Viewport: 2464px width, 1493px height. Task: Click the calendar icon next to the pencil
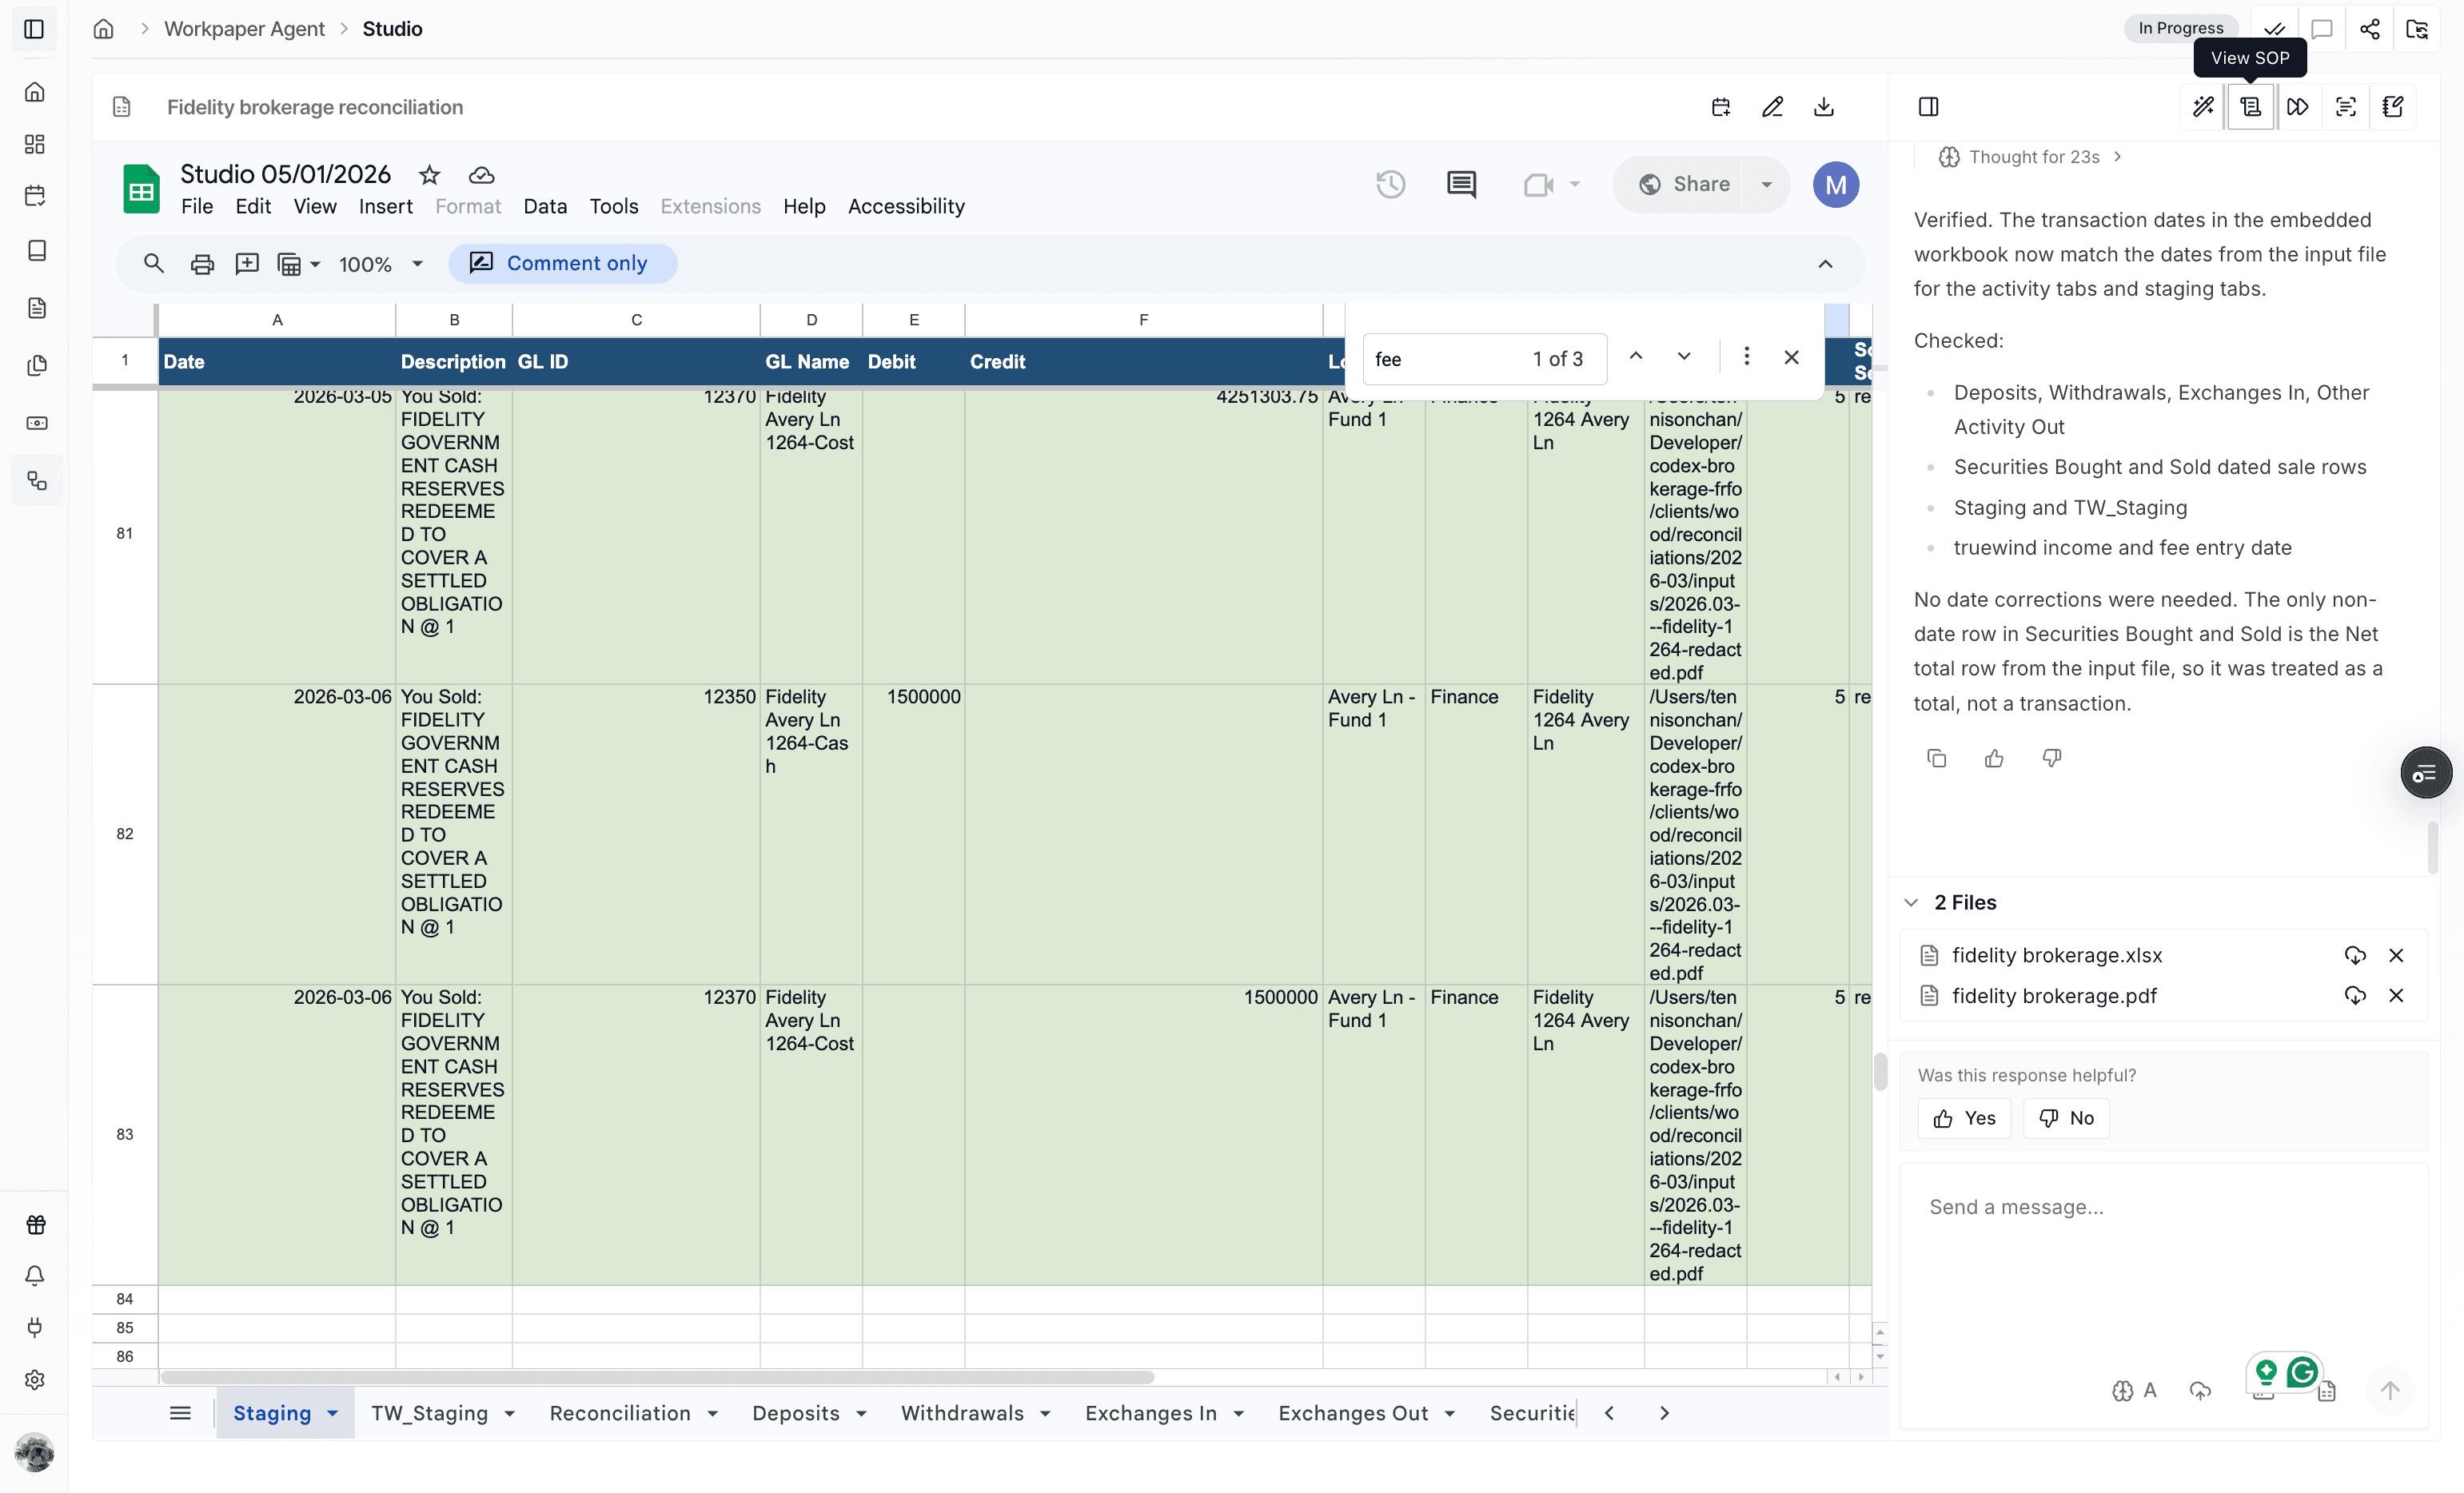click(1721, 107)
